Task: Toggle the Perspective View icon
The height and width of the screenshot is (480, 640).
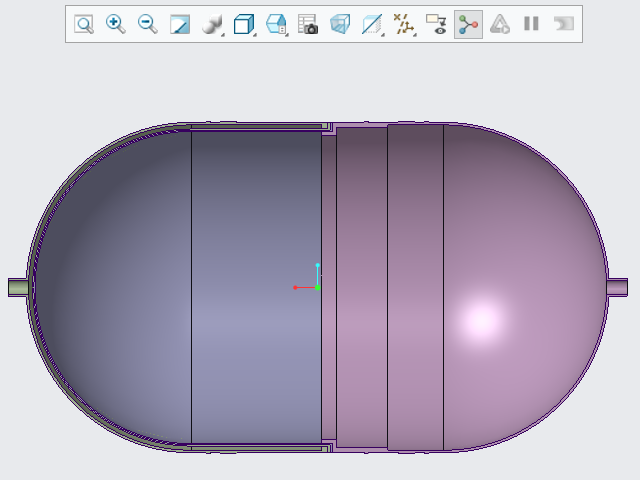Action: pyautogui.click(x=340, y=24)
